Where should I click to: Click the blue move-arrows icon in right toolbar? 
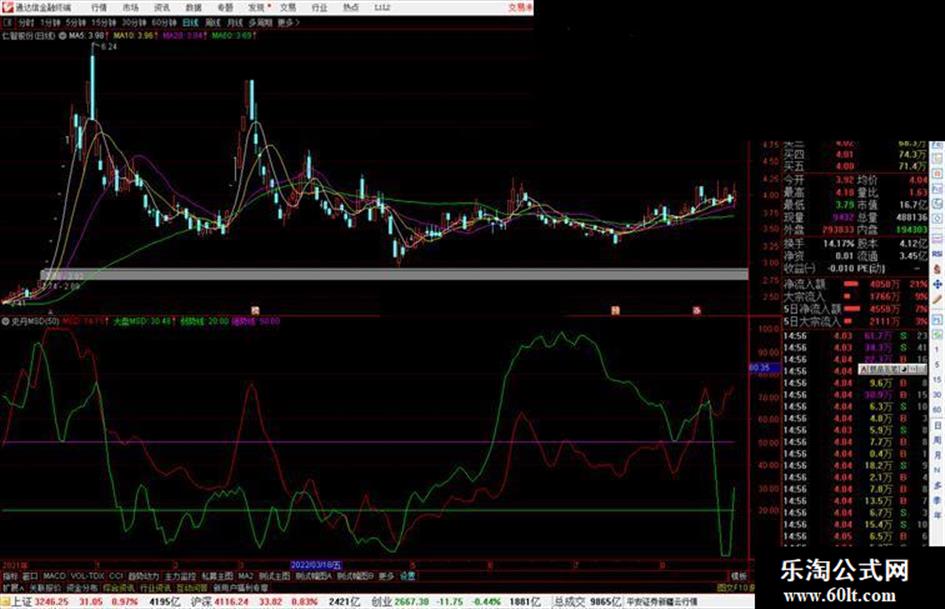click(x=937, y=284)
